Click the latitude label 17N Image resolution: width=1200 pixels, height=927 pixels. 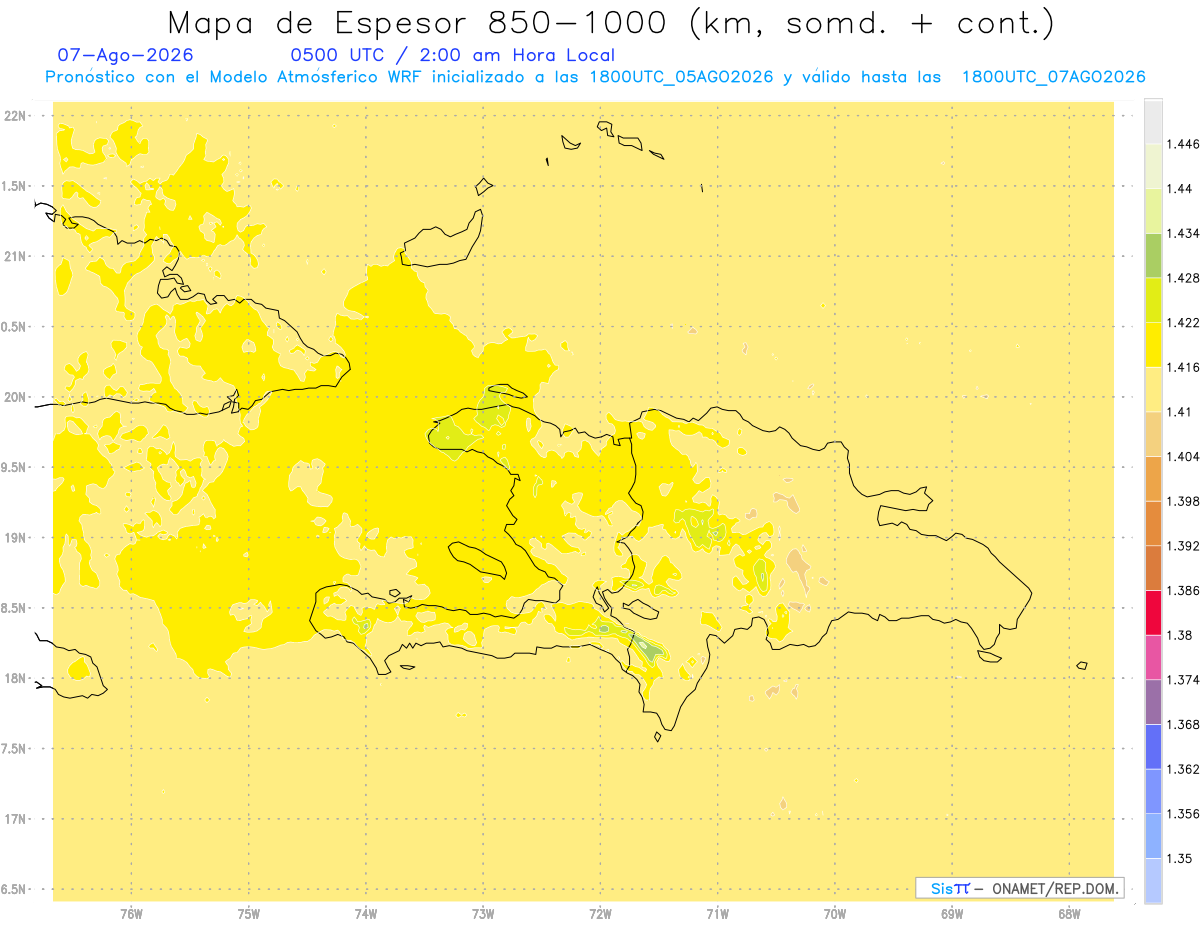coord(16,819)
